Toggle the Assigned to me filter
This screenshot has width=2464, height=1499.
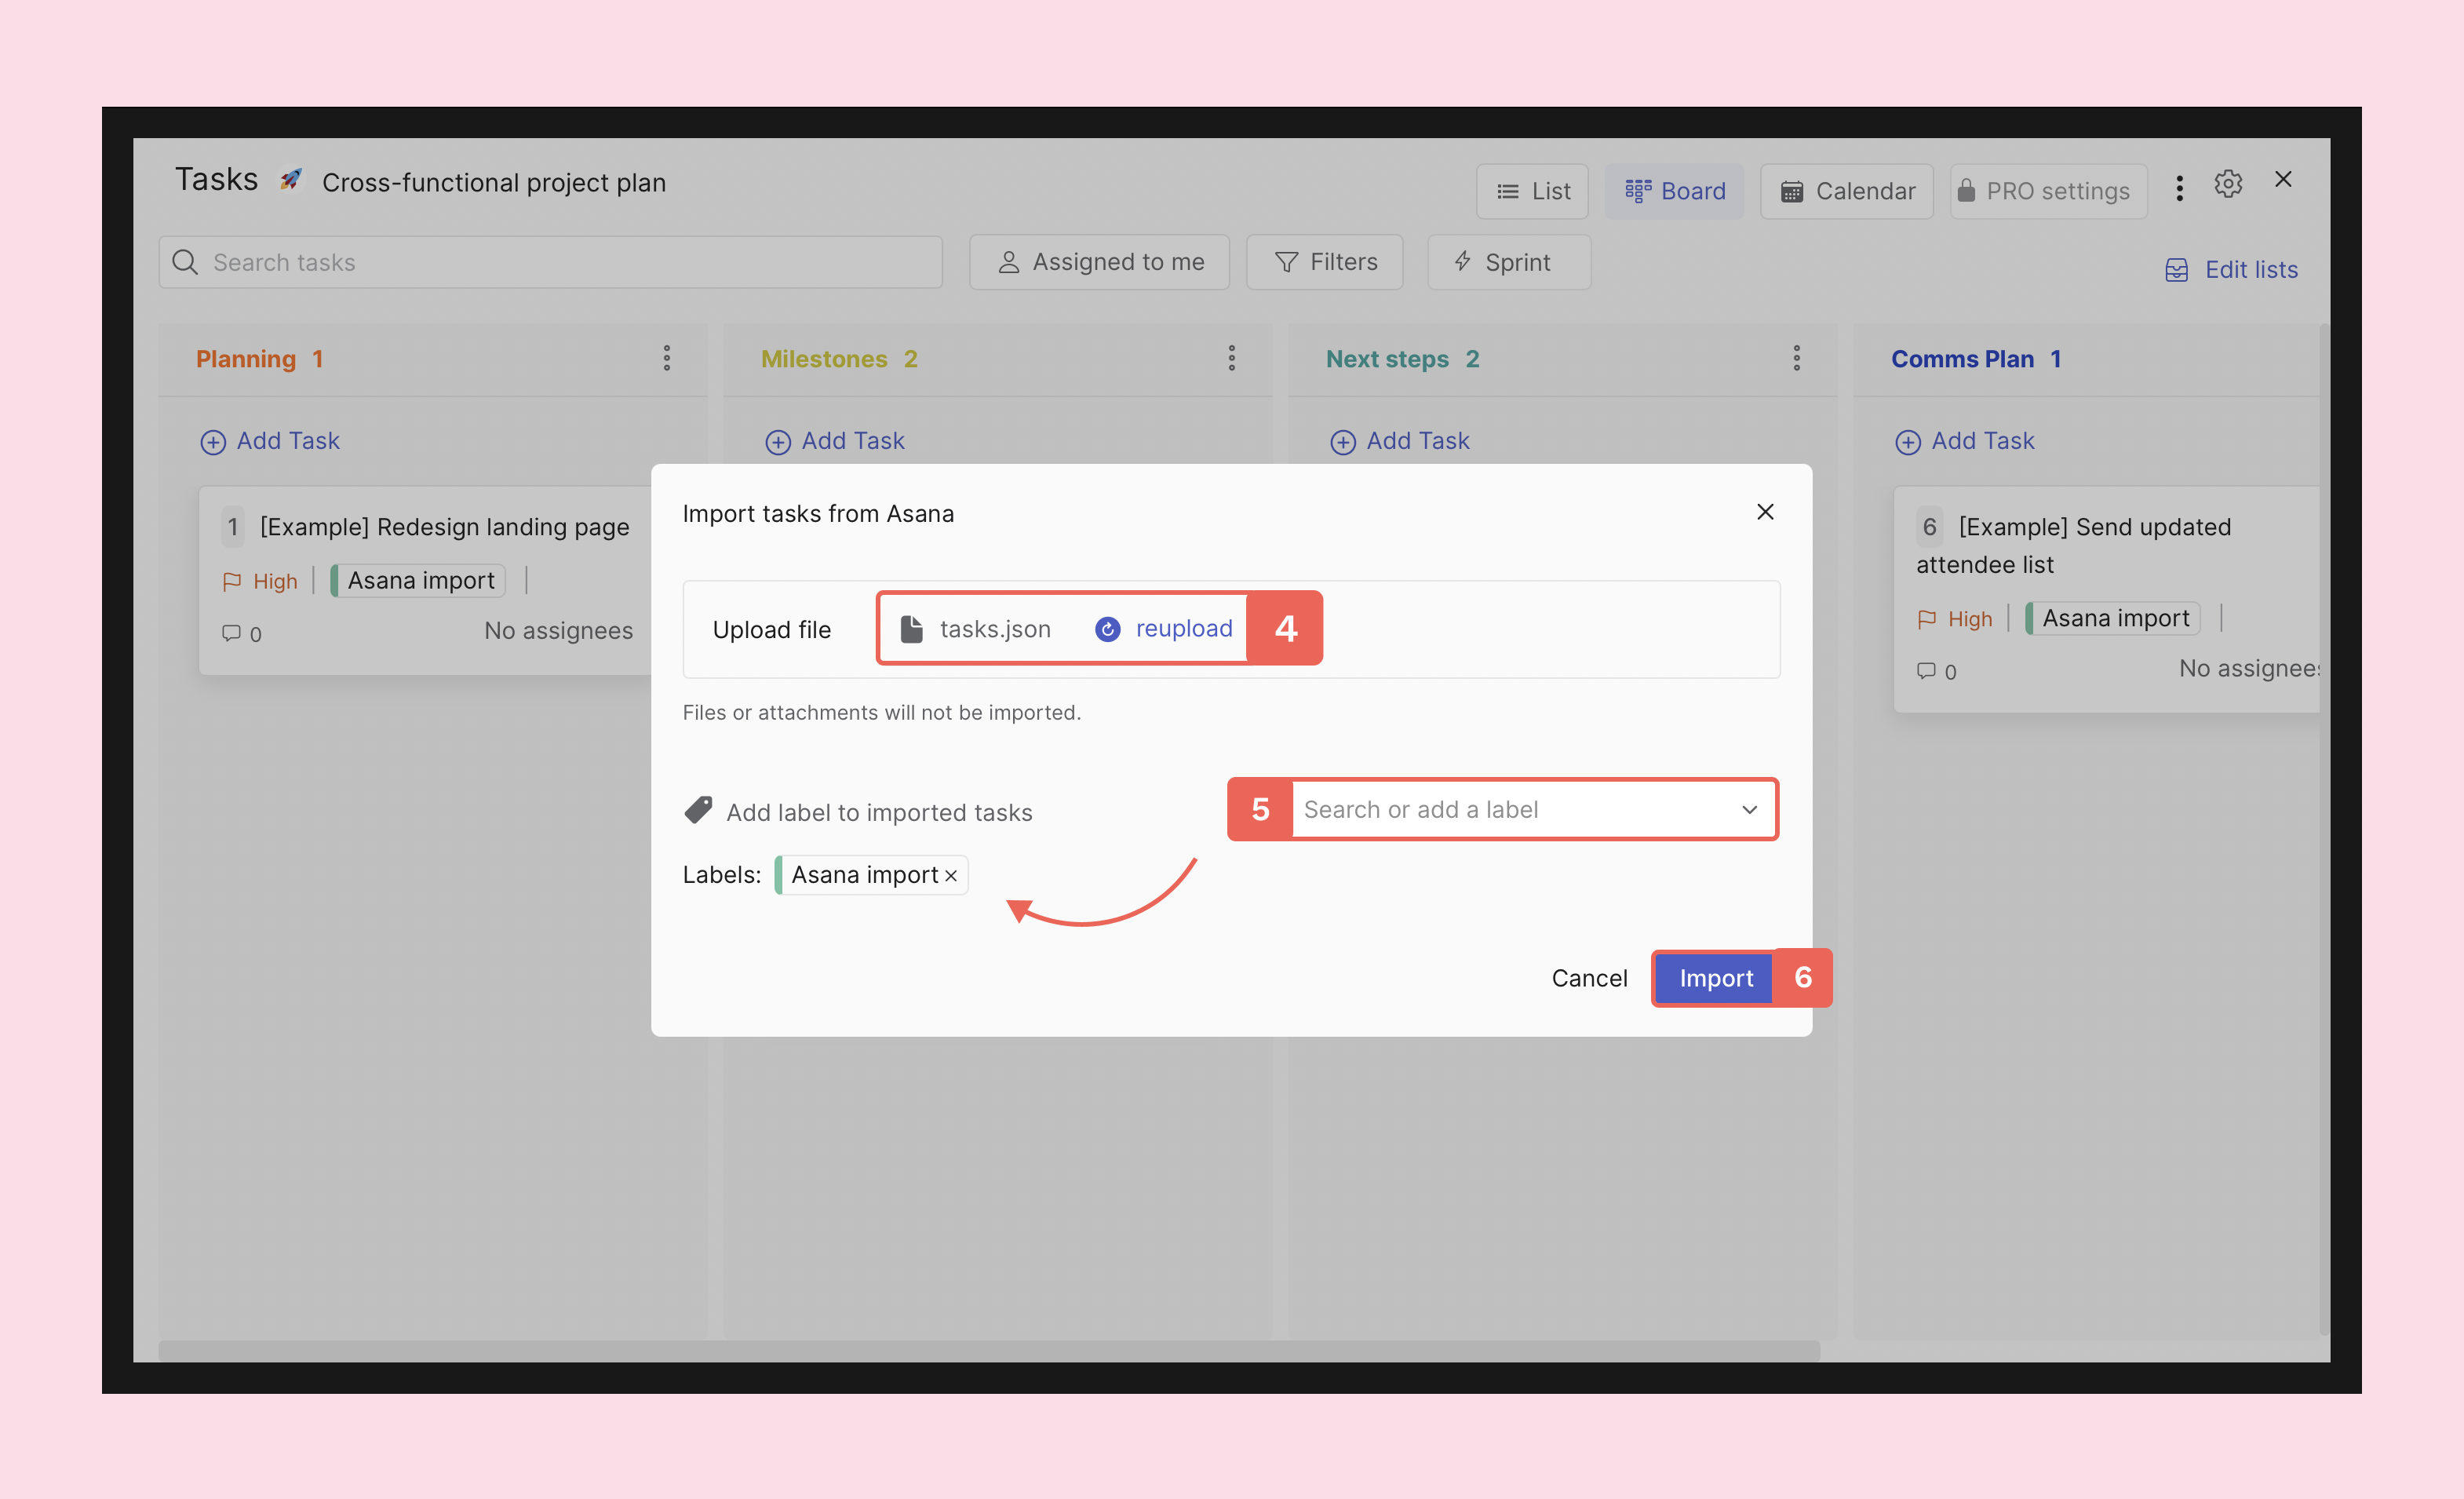pyautogui.click(x=1099, y=262)
